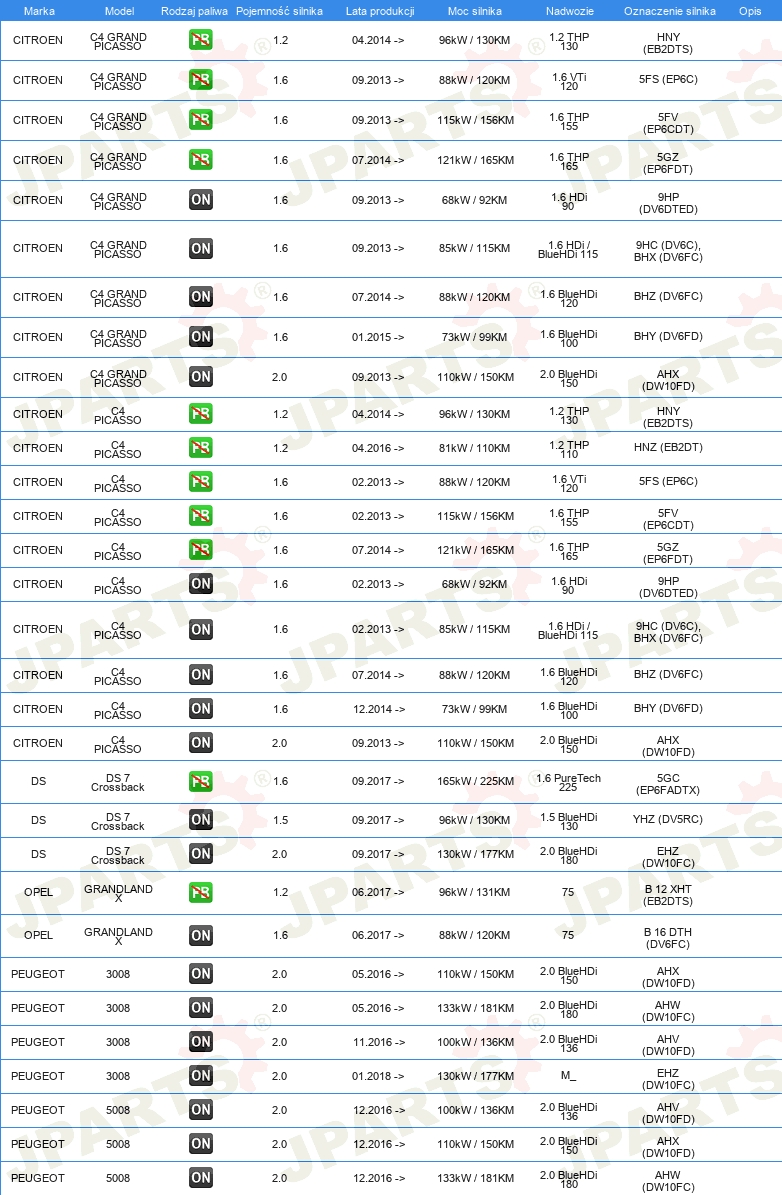This screenshot has height=1195, width=782.
Task: Click the Lata produkcji column header
Action: pos(380,11)
